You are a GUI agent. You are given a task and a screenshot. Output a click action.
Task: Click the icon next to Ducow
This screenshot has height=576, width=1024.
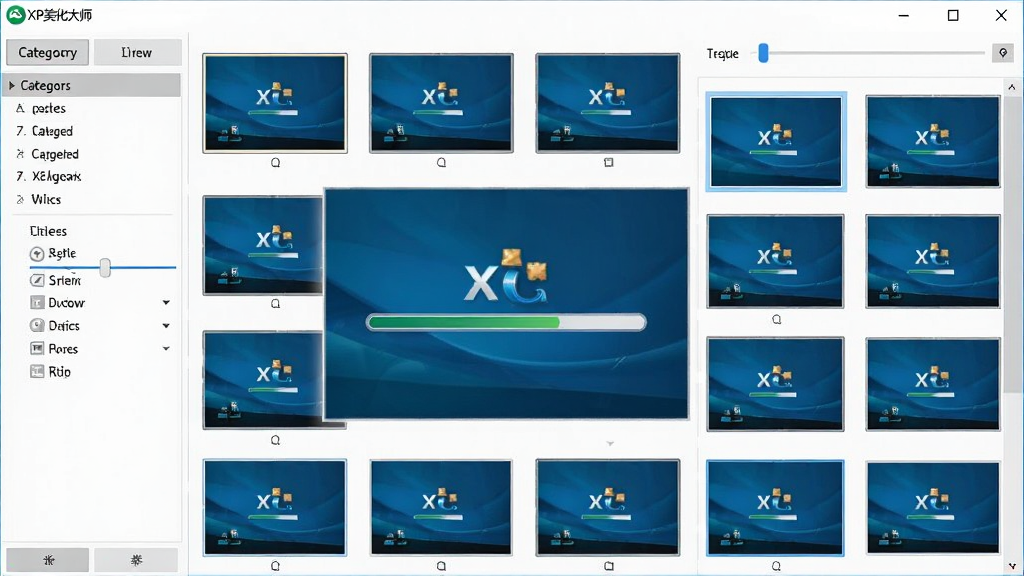pyautogui.click(x=37, y=302)
